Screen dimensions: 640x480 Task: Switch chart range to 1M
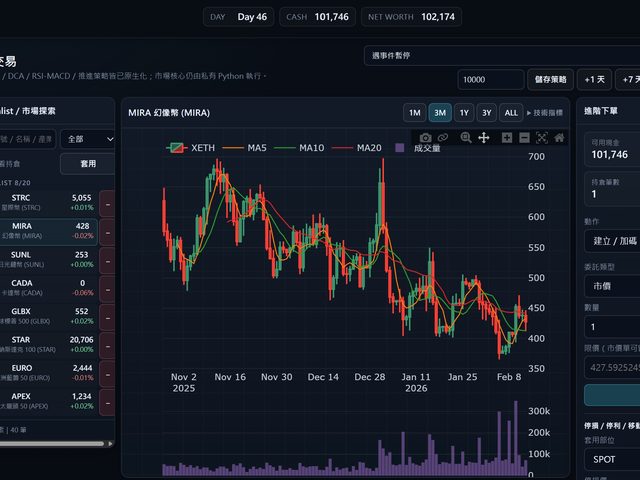415,113
